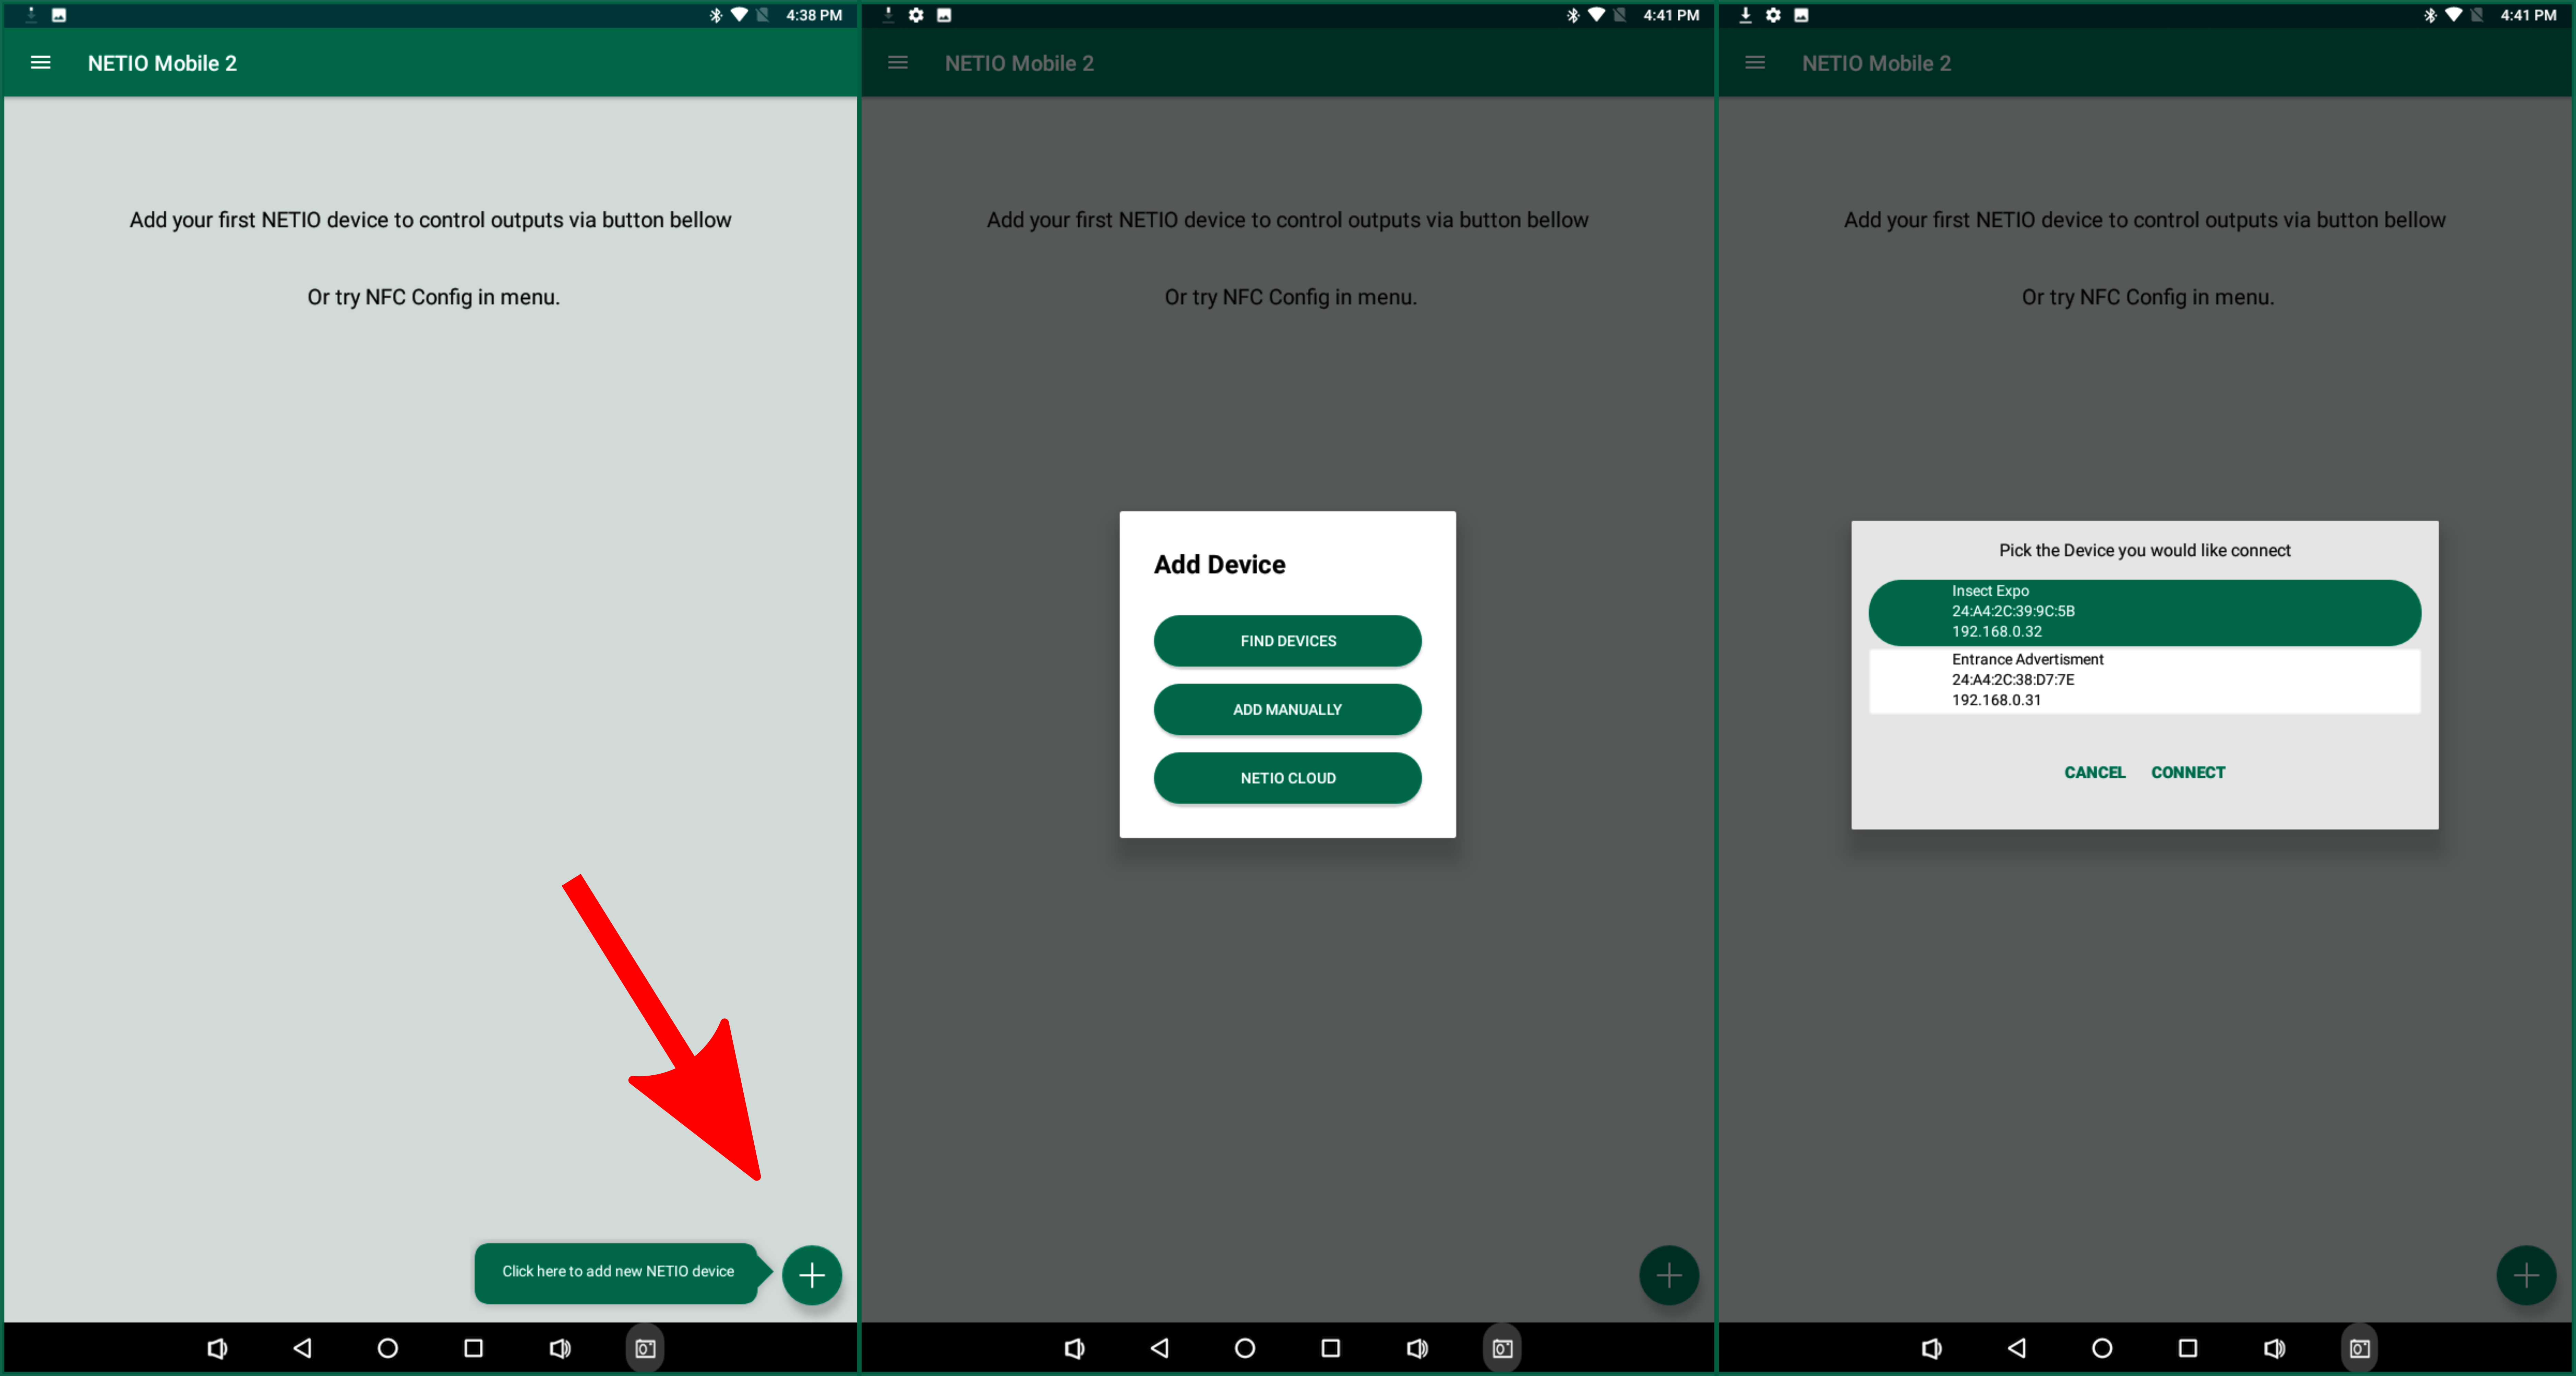Tap Android home button in middle screen
Screen dimensions: 2576x1376
pyautogui.click(x=1245, y=1349)
